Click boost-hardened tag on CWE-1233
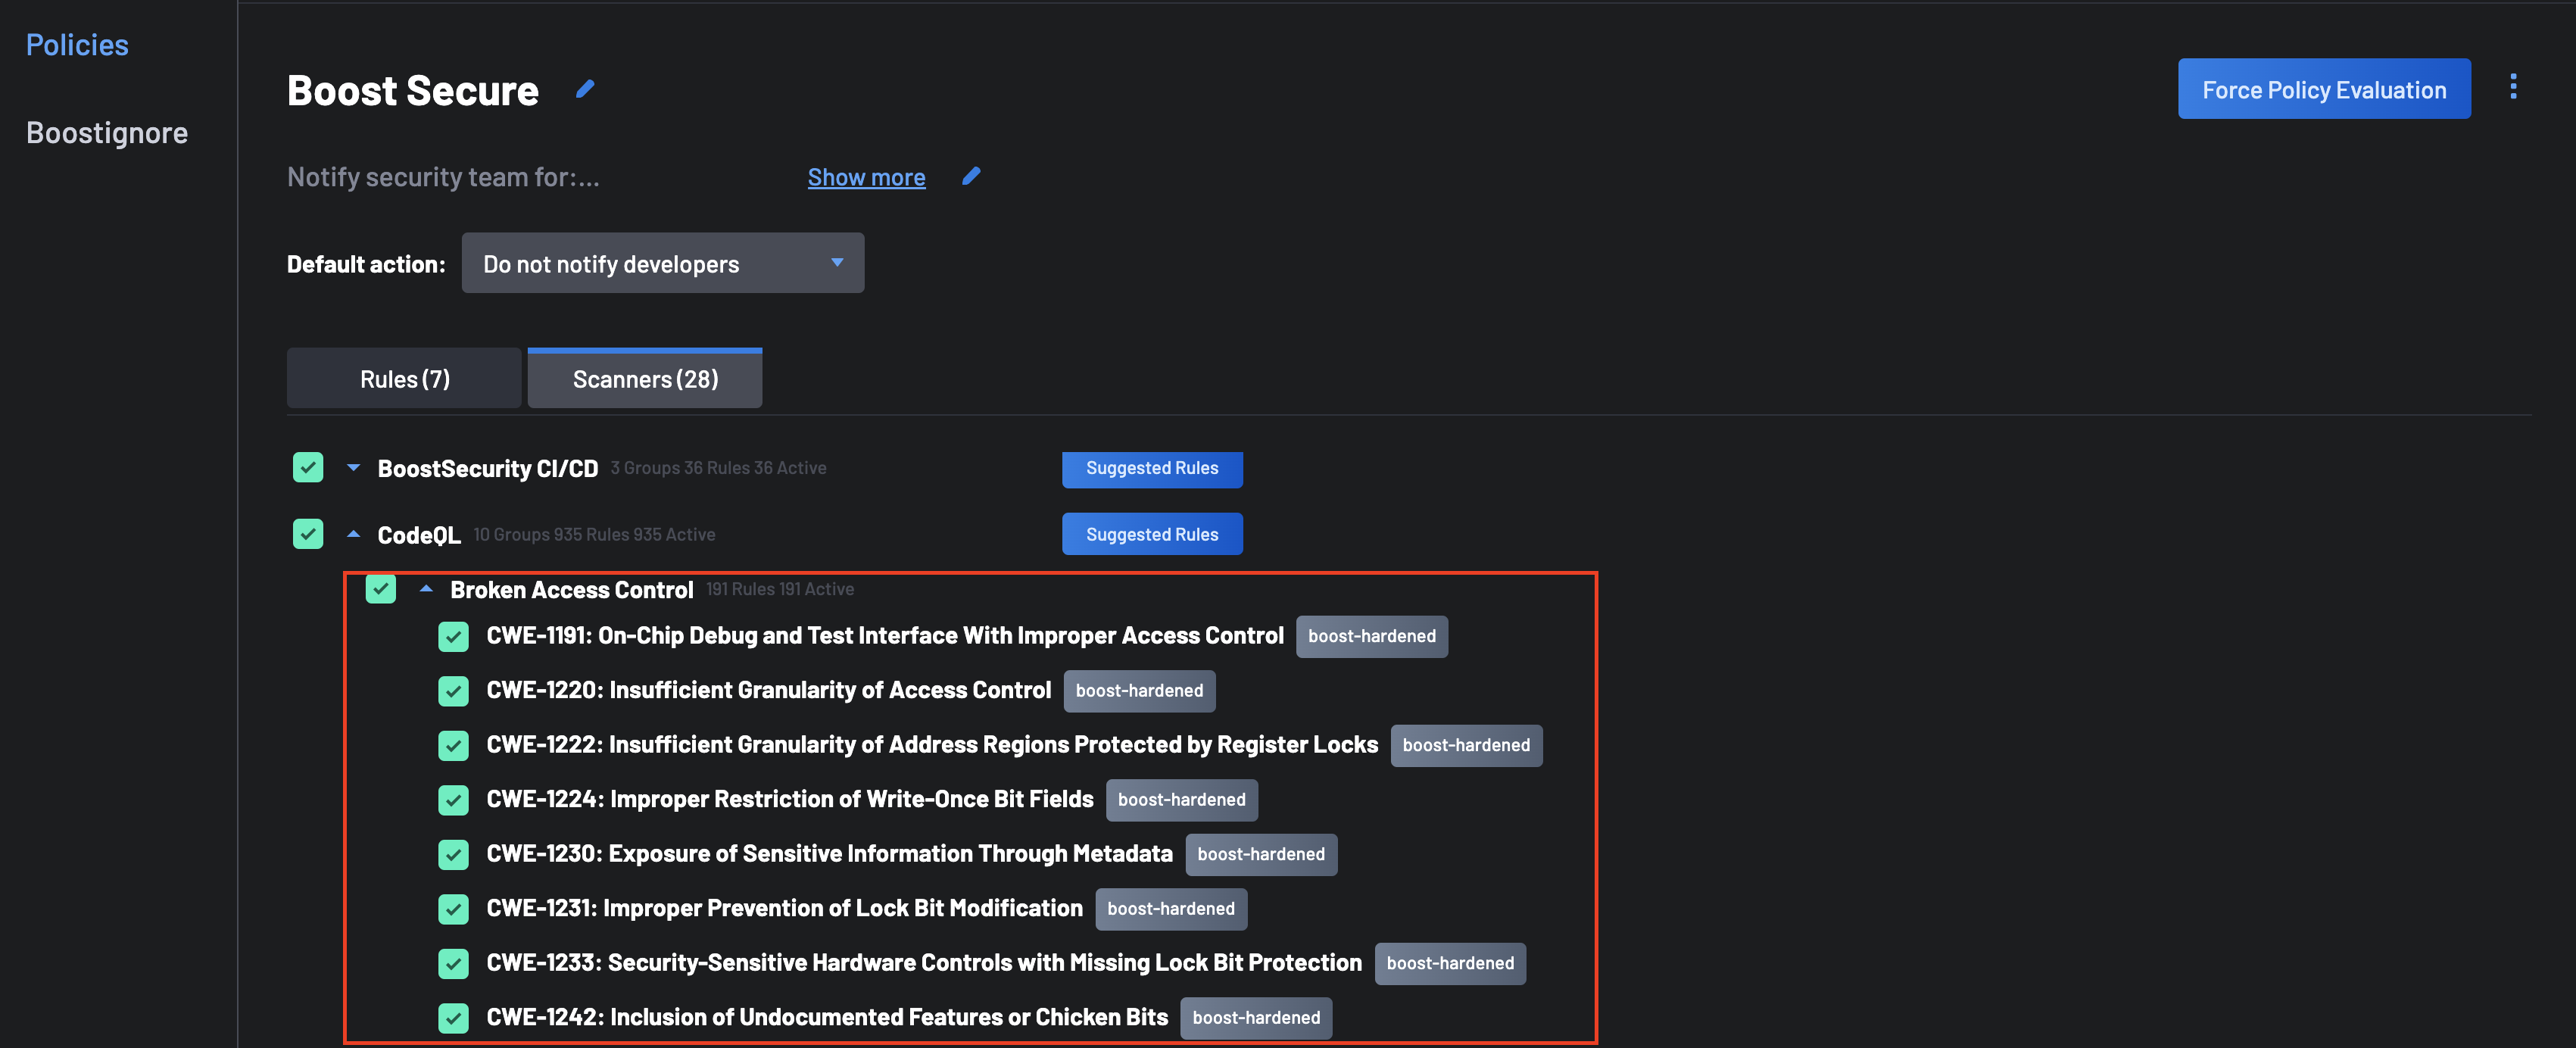Image resolution: width=2576 pixels, height=1048 pixels. (1450, 963)
